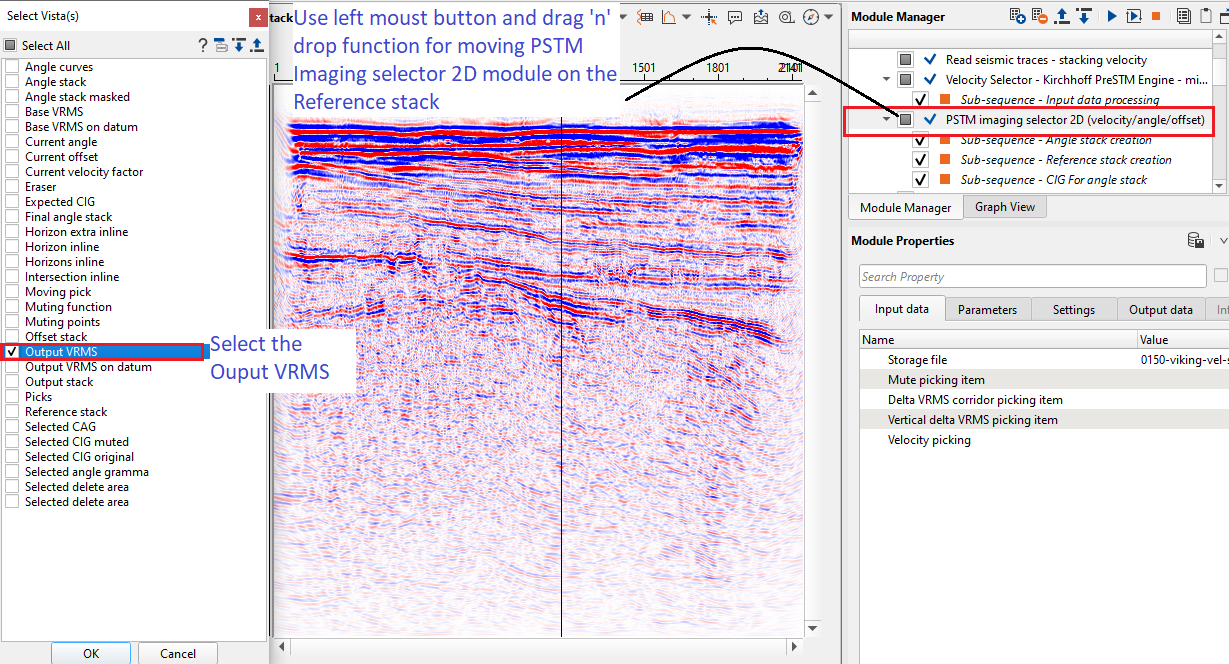Switch to the Graph View tab
The height and width of the screenshot is (664, 1229).
(1005, 207)
